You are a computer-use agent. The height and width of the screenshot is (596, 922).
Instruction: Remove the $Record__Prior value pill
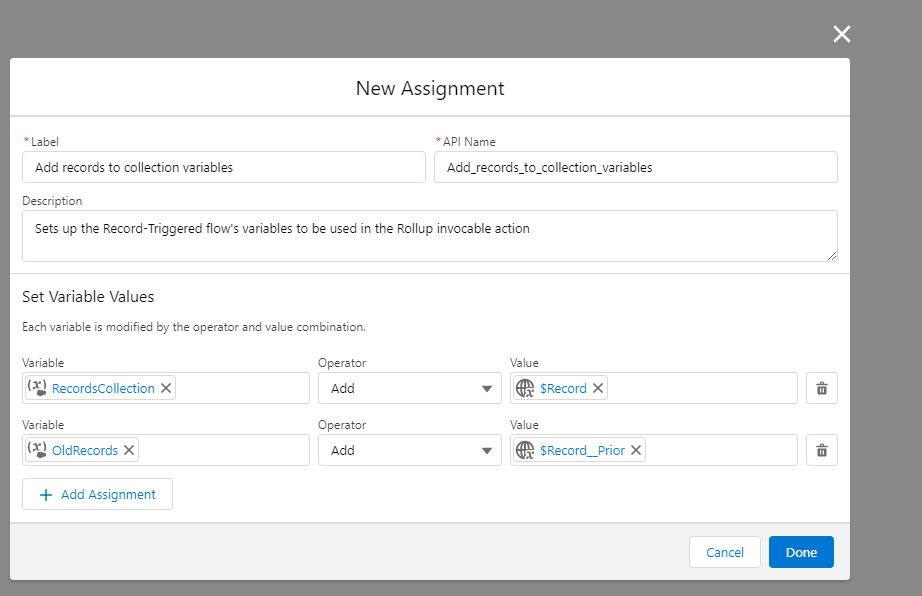coord(636,450)
